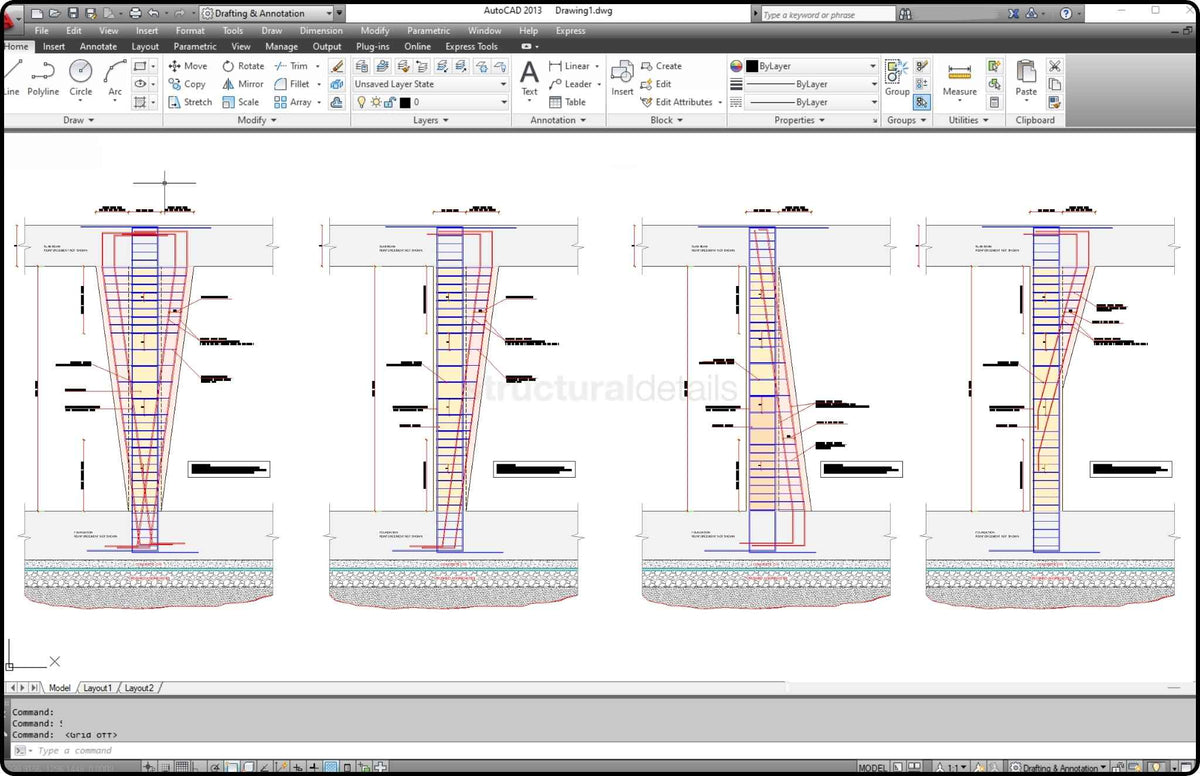Image resolution: width=1200 pixels, height=776 pixels.
Task: Insert a Table annotation
Action: (567, 102)
